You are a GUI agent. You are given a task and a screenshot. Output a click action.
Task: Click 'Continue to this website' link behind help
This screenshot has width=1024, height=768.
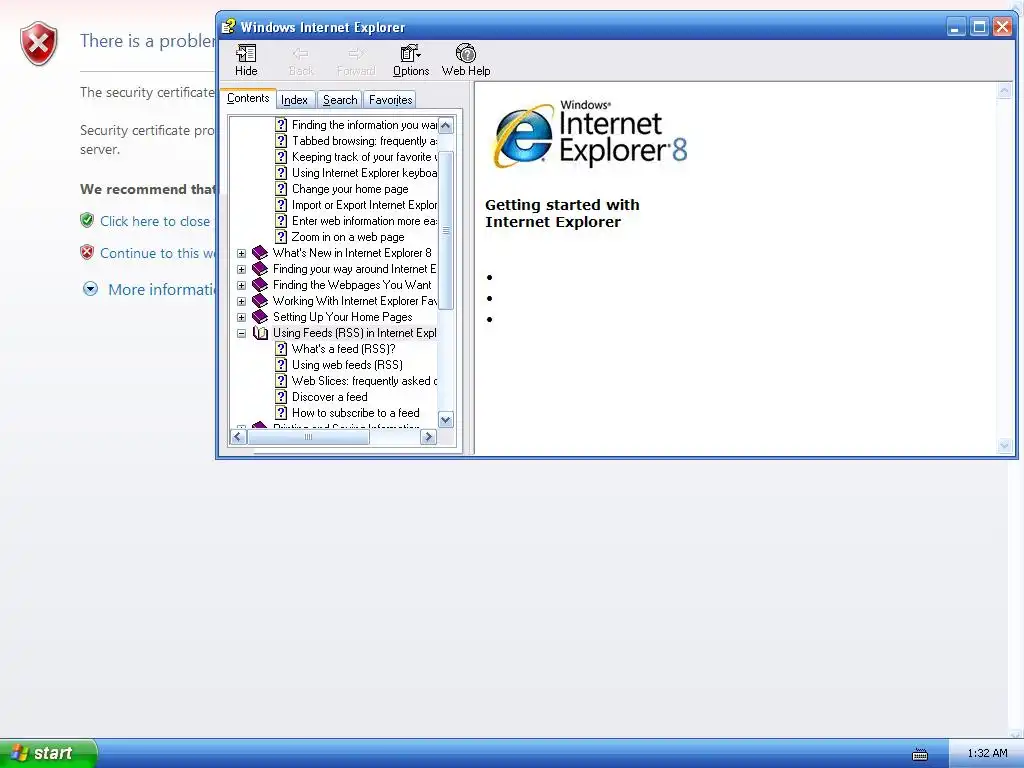click(x=157, y=253)
